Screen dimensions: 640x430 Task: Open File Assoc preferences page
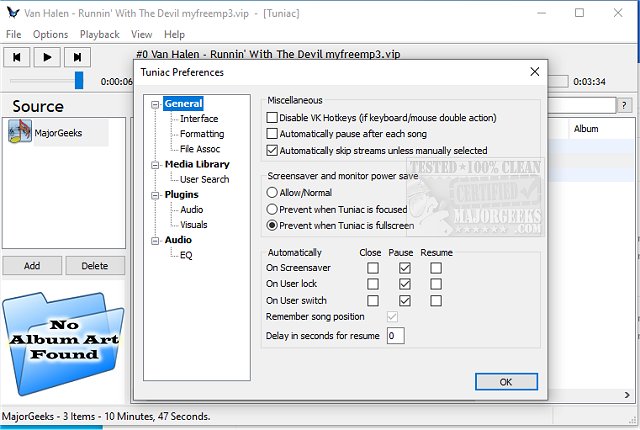tap(200, 149)
